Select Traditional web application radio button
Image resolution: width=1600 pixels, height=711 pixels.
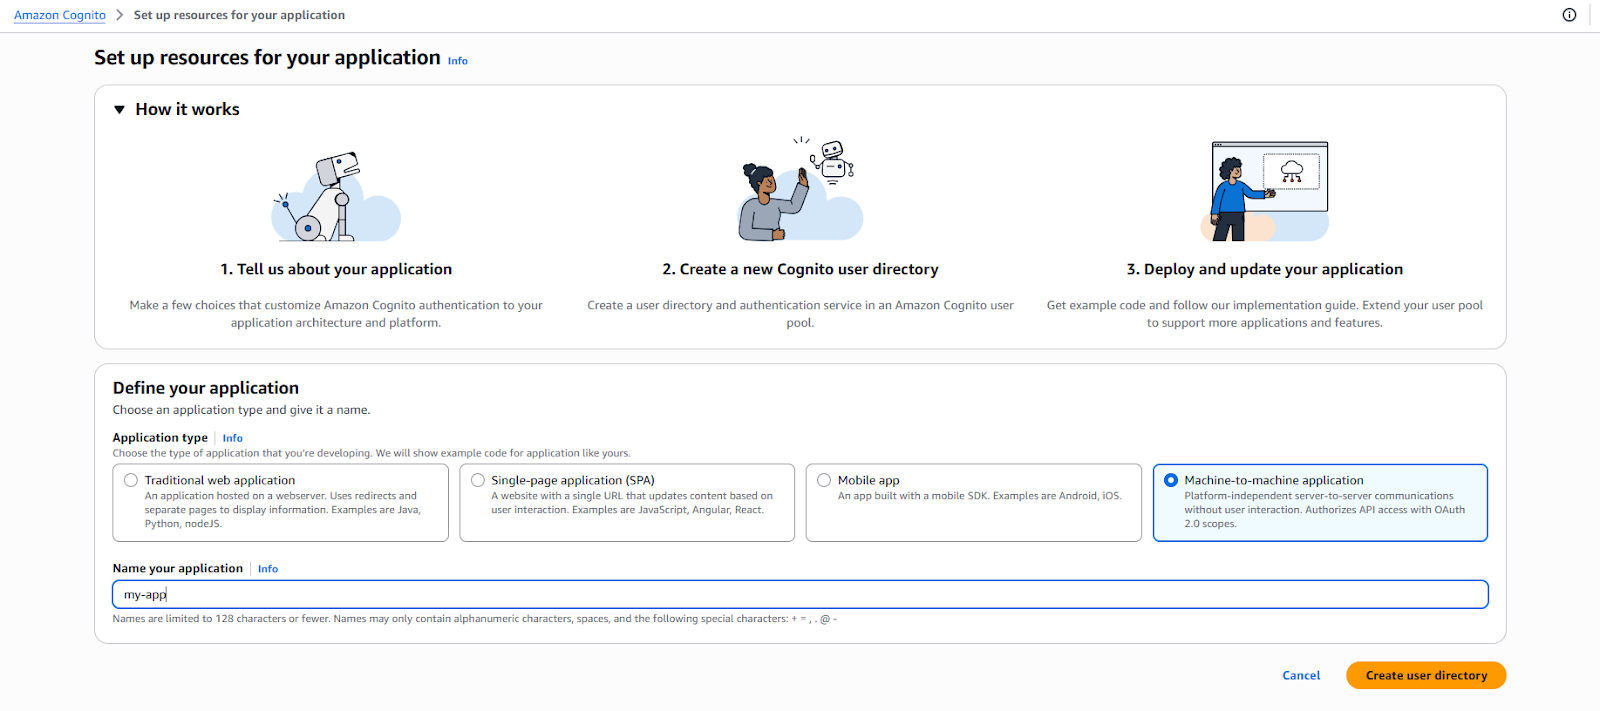131,480
